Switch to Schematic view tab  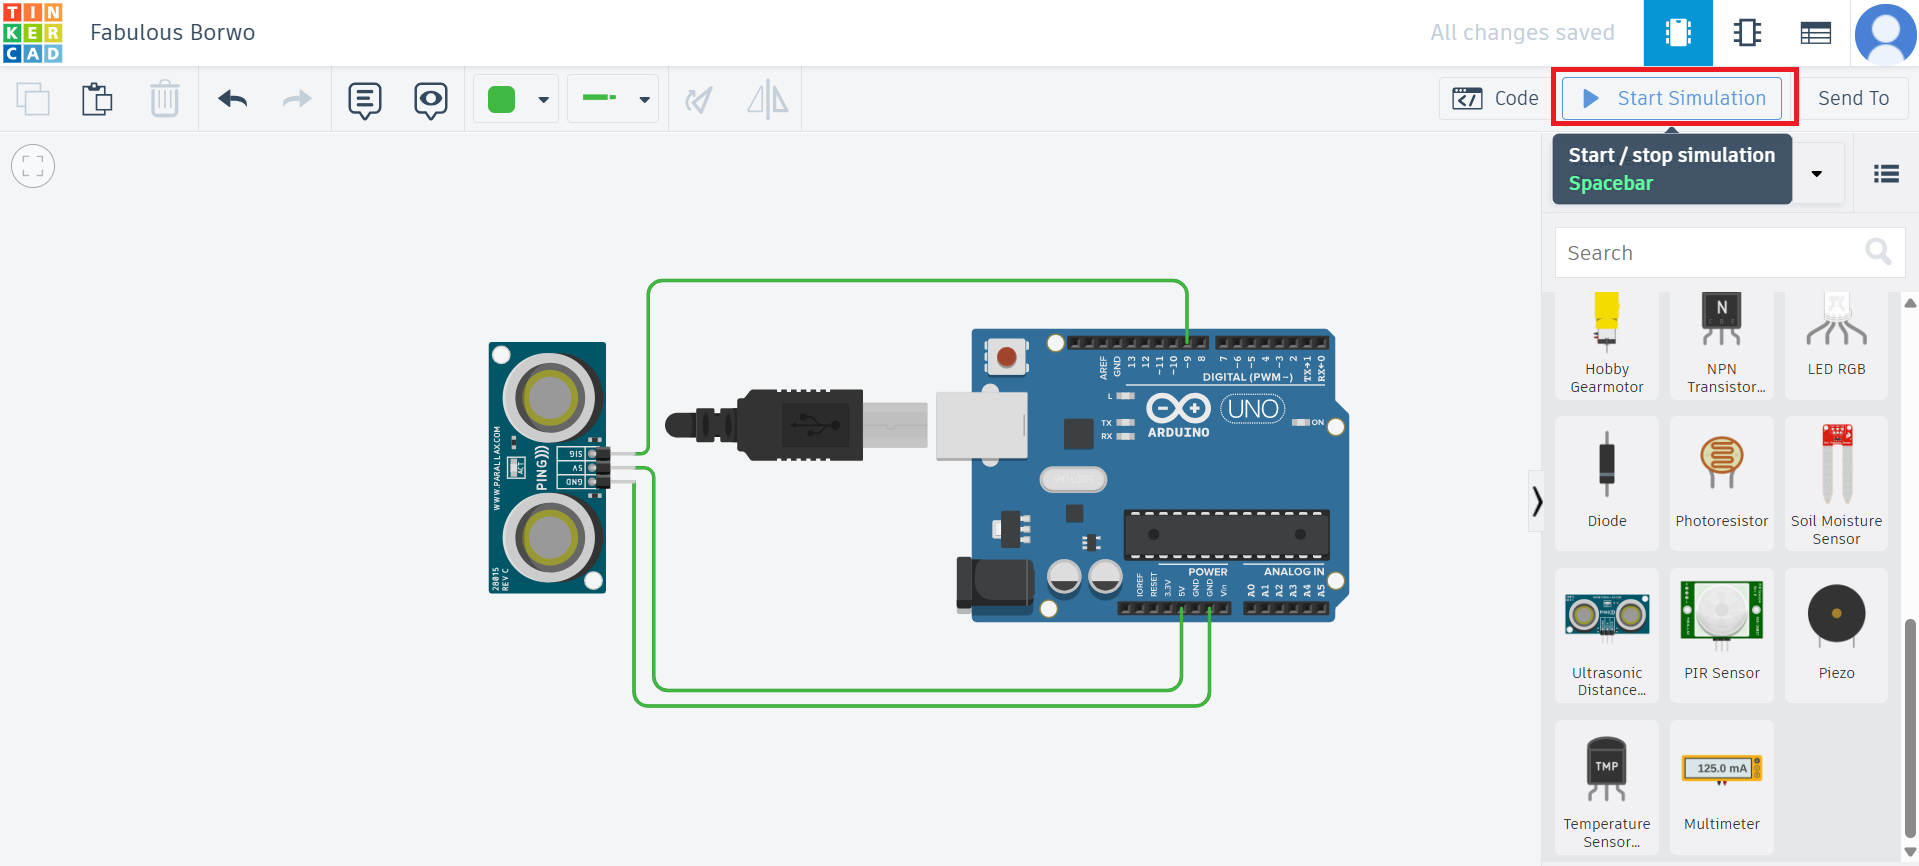pyautogui.click(x=1747, y=33)
